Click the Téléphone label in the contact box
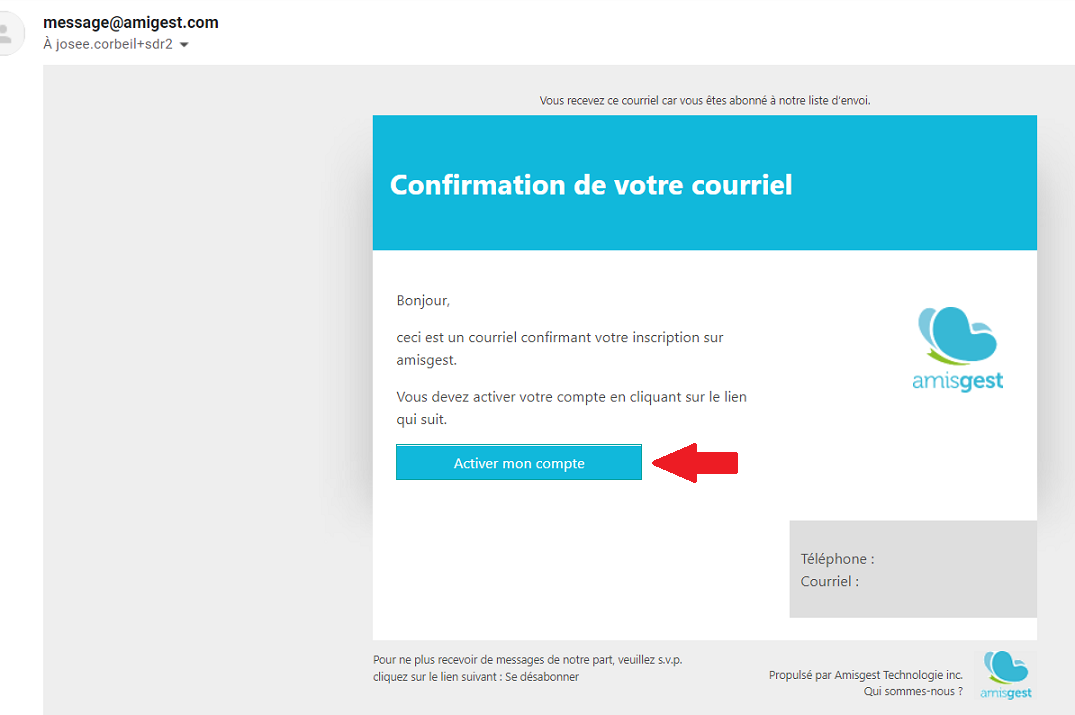 837,559
